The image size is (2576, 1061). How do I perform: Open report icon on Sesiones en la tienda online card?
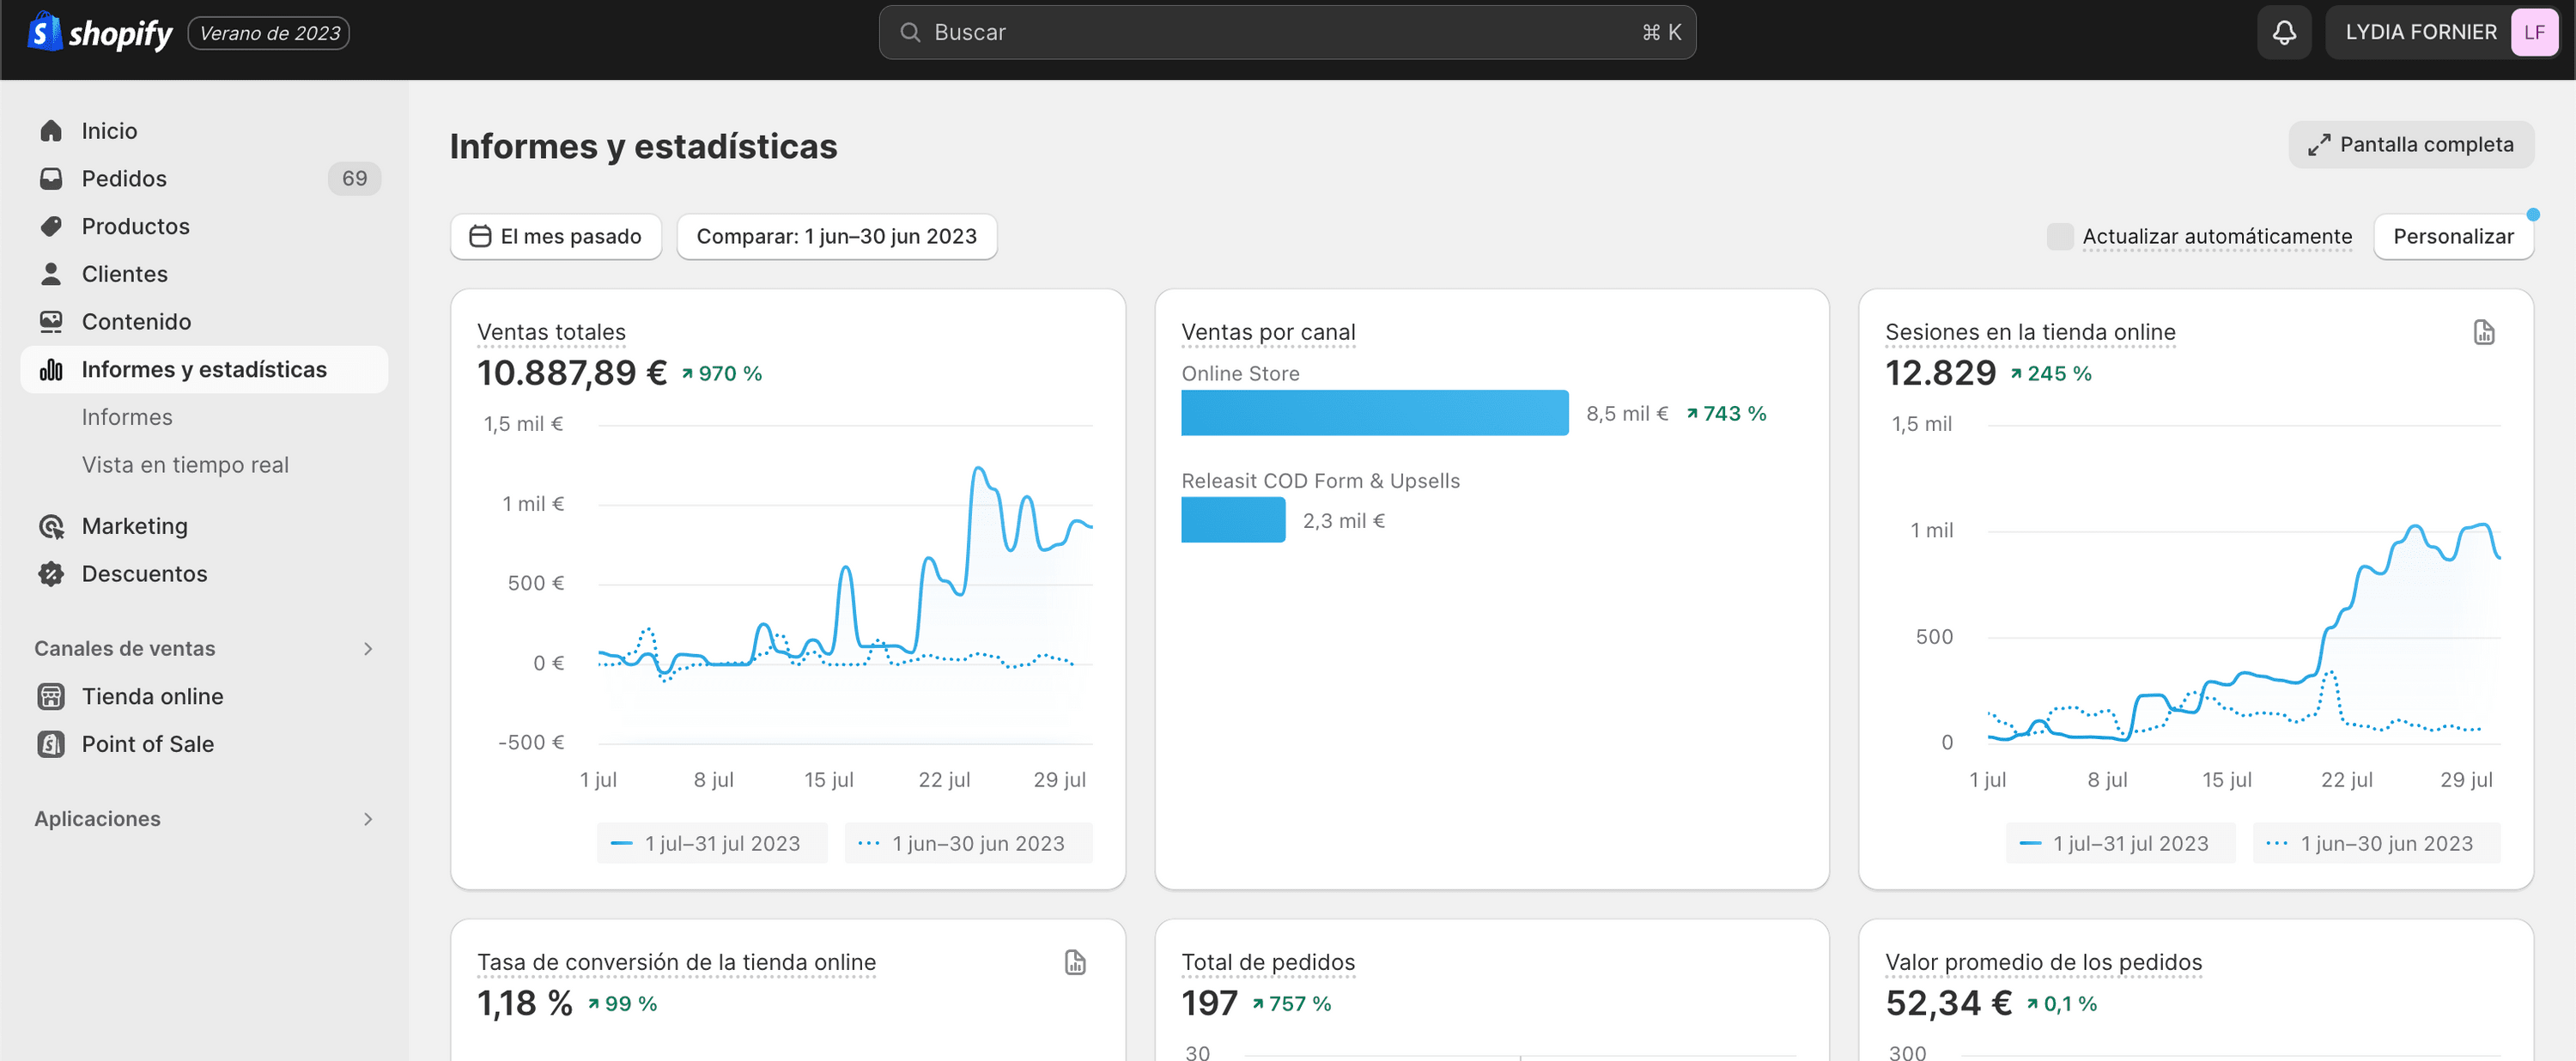(x=2484, y=332)
